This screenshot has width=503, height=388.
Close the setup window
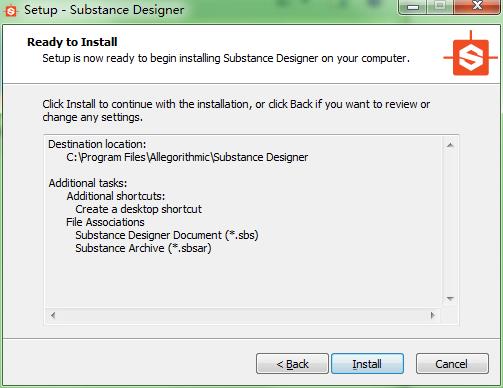click(x=477, y=6)
